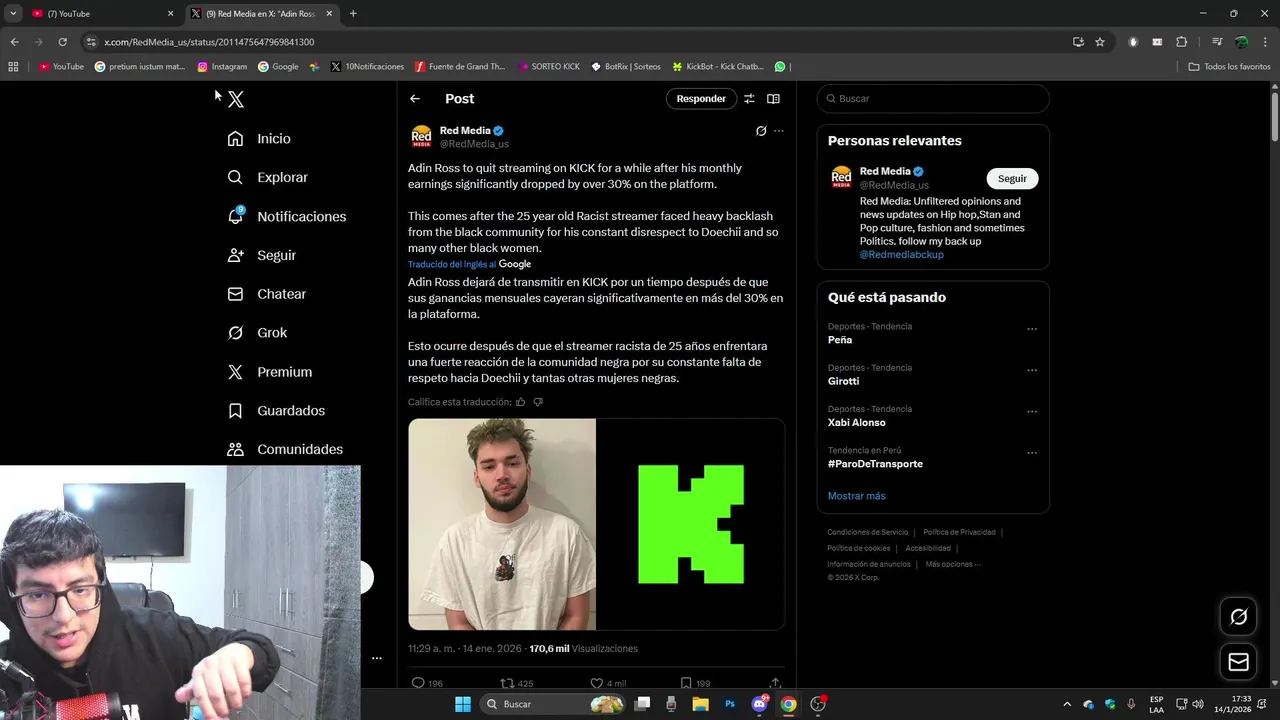Open Política de Privacidad footer link
The height and width of the screenshot is (720, 1280).
[959, 532]
